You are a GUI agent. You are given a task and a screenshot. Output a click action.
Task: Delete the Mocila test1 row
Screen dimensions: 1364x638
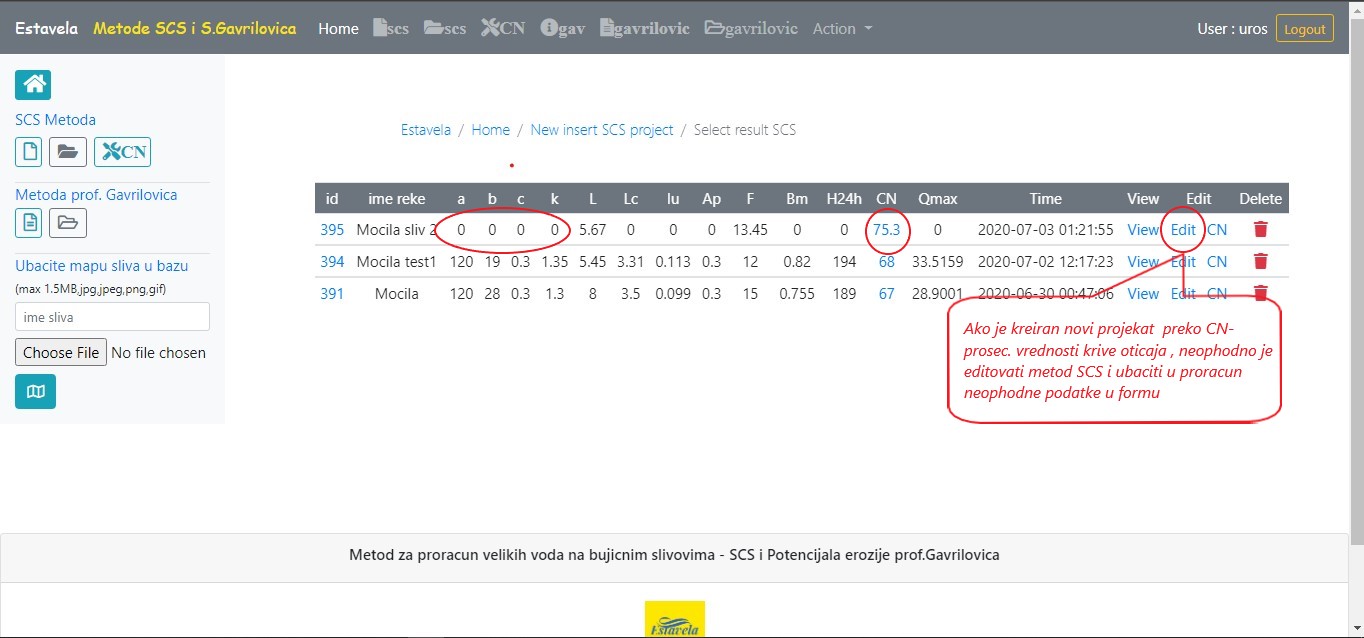(x=1260, y=262)
